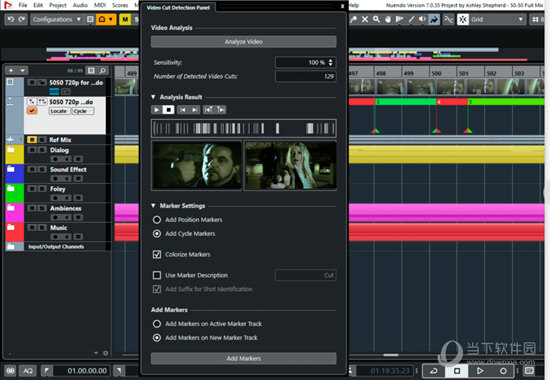The height and width of the screenshot is (380, 550).
Task: Click the blonde woman video thumbnail
Action: pyautogui.click(x=290, y=165)
